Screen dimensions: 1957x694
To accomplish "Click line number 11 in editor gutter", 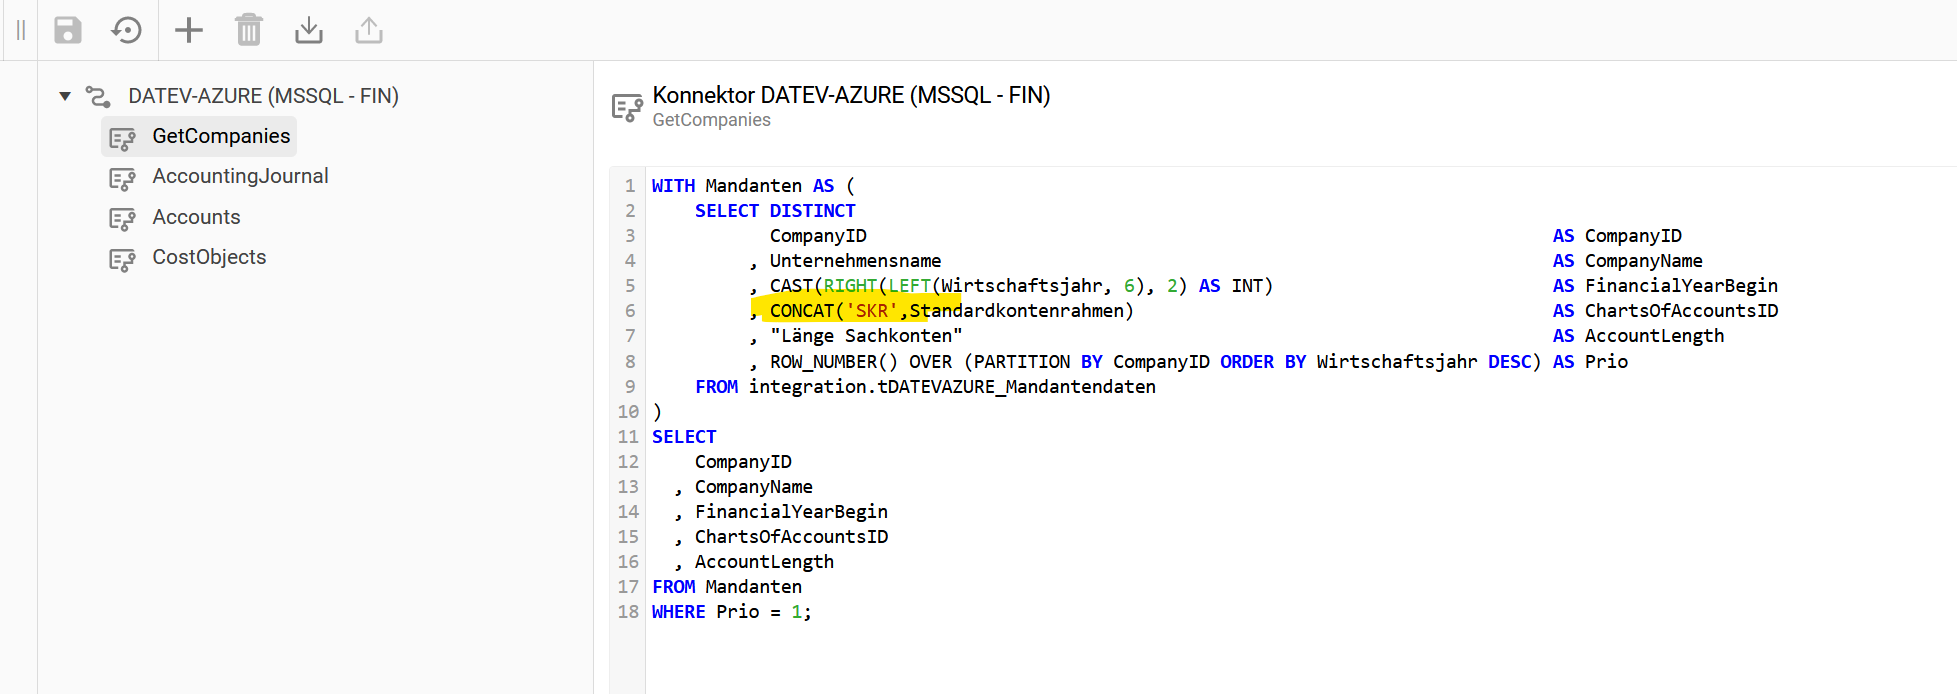I will 627,437.
